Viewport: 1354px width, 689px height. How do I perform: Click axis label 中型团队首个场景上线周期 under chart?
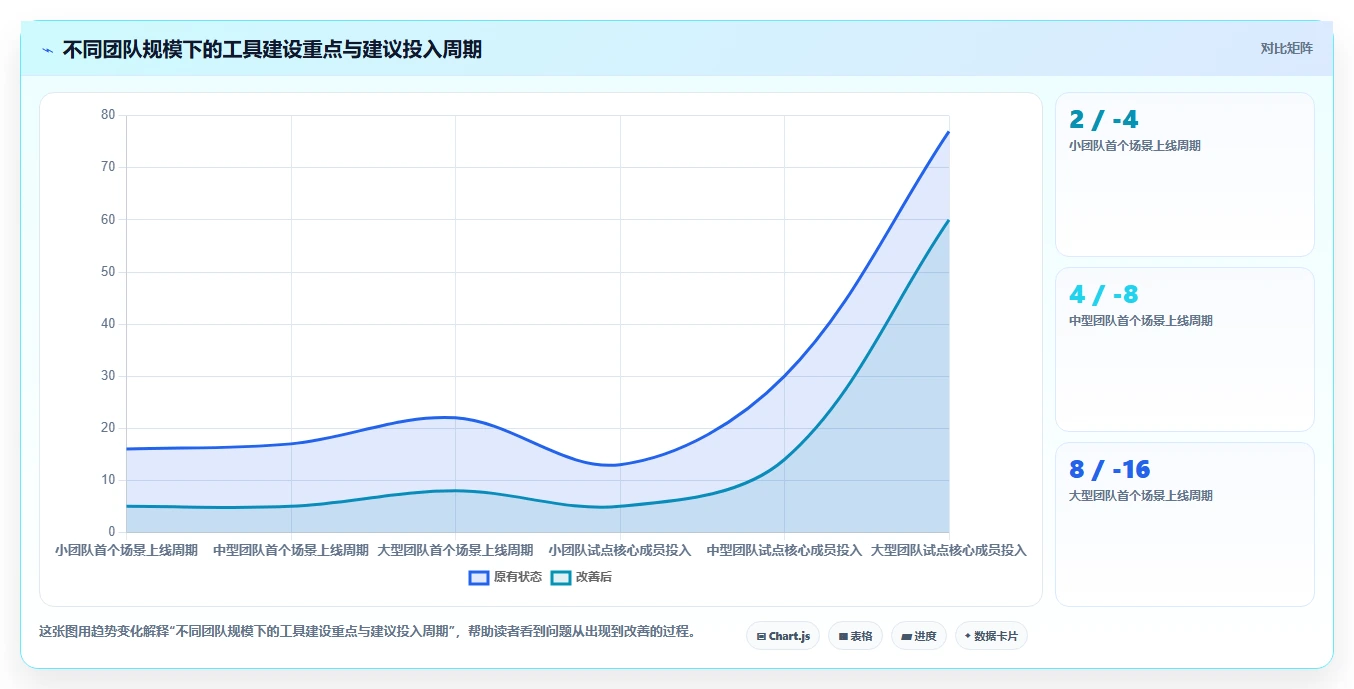(291, 550)
